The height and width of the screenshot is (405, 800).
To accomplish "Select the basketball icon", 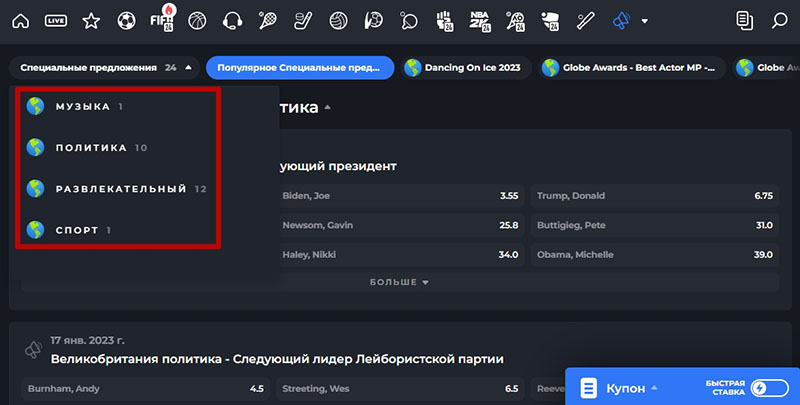I will [197, 21].
